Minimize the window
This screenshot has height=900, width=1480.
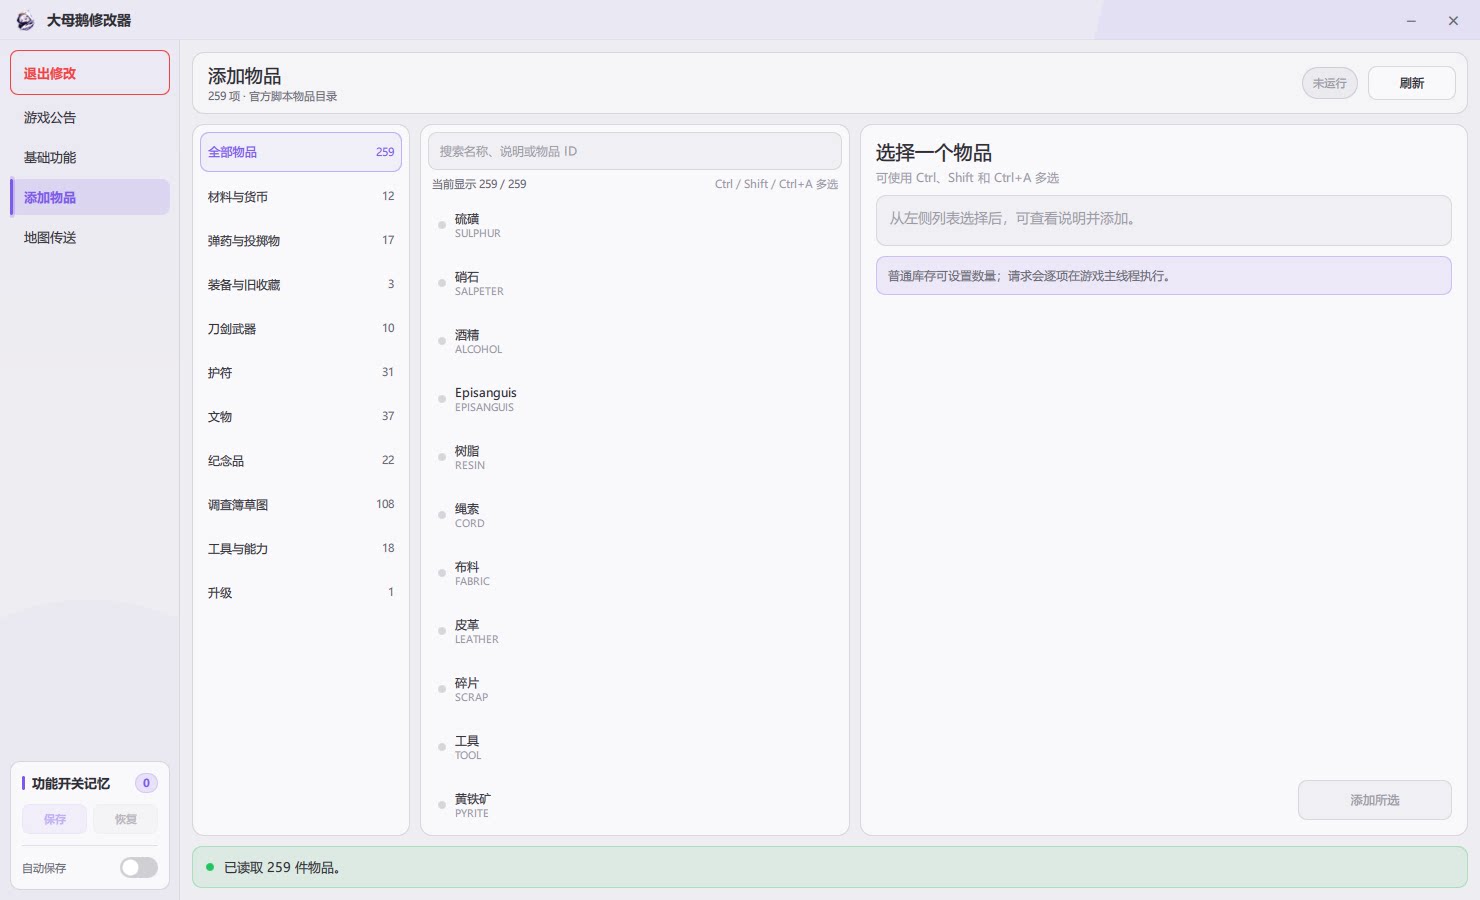click(x=1411, y=20)
